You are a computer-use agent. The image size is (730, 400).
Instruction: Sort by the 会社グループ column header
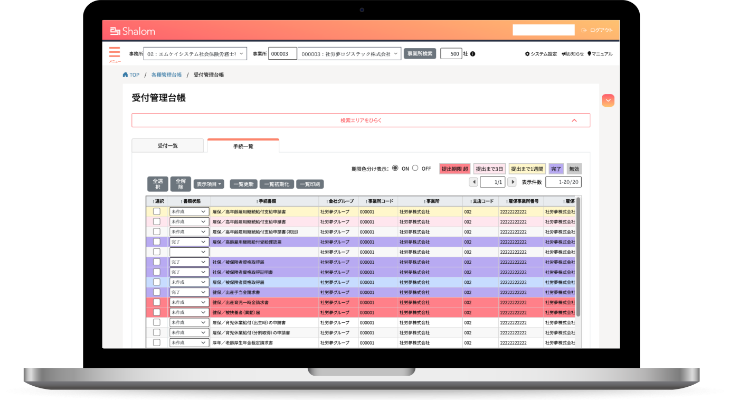[x=338, y=201]
